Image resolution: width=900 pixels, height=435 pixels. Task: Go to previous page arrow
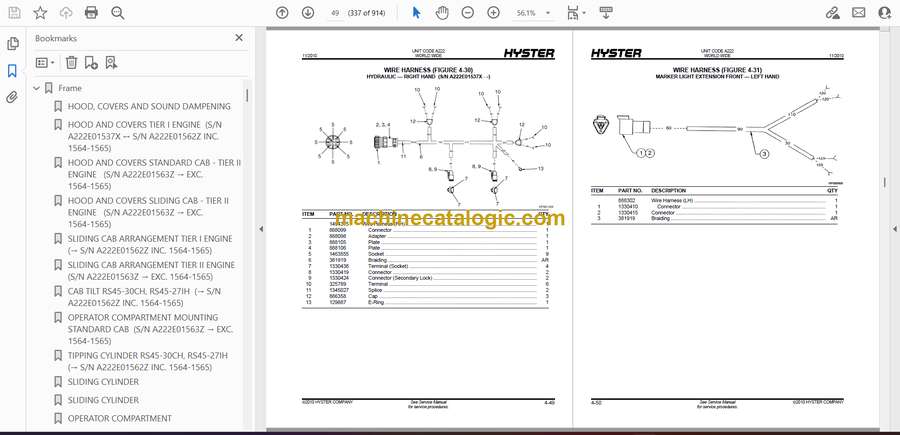click(x=282, y=13)
